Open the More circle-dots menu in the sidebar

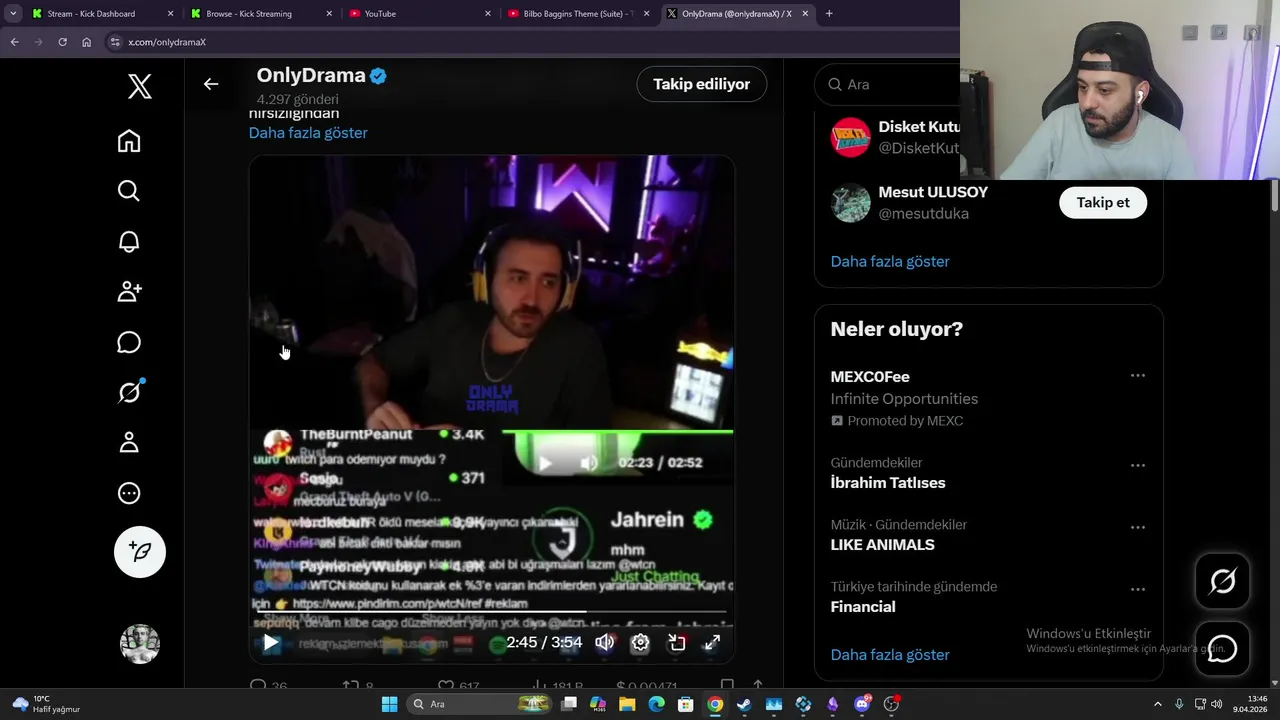pyautogui.click(x=129, y=493)
